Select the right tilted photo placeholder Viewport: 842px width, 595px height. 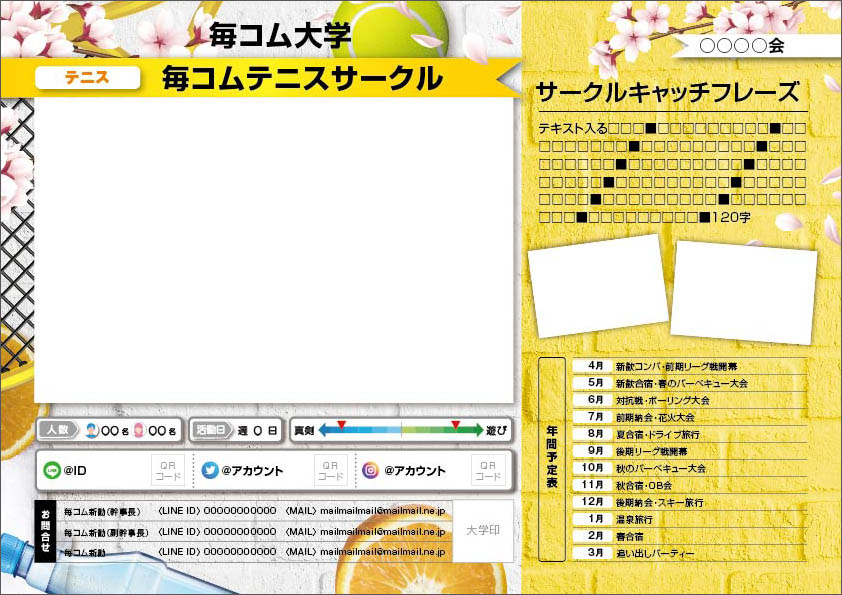click(744, 293)
